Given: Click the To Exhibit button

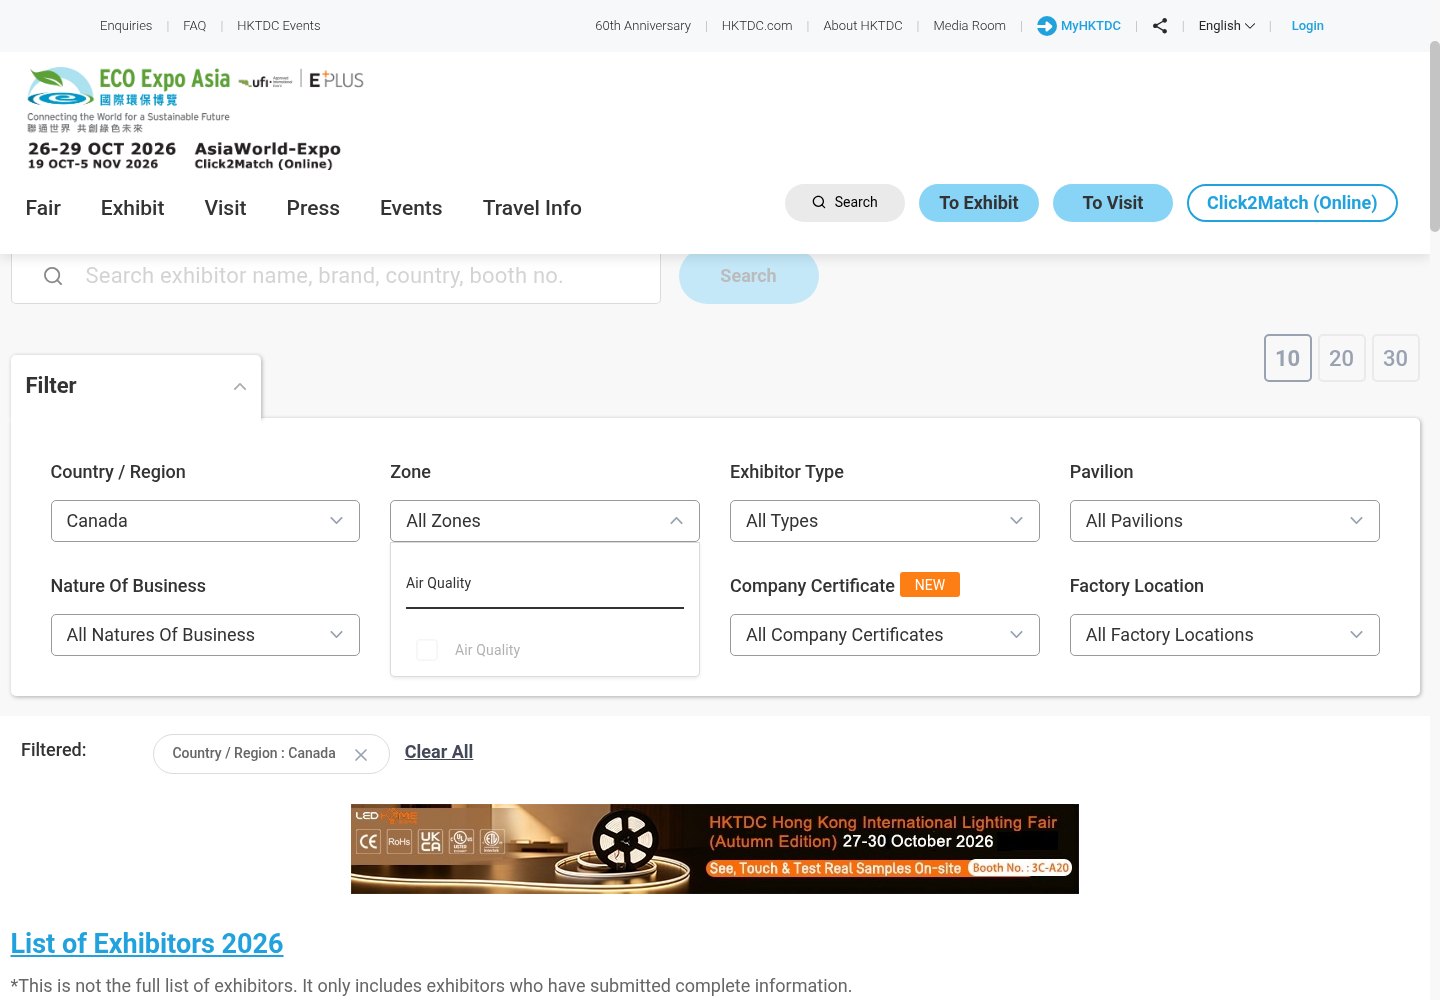Looking at the screenshot, I should click(979, 203).
